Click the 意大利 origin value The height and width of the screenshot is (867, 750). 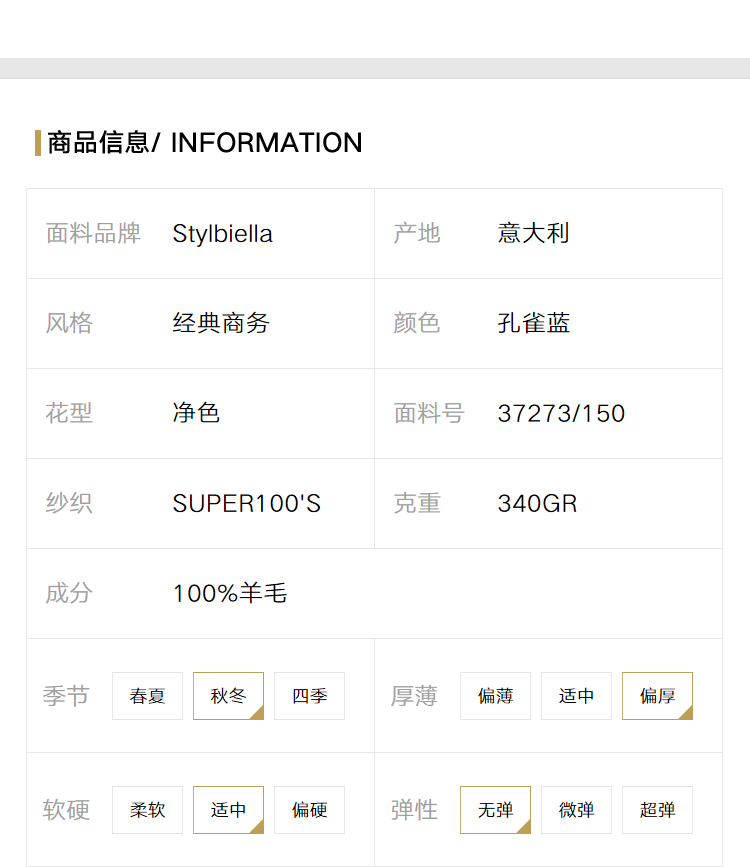coord(534,233)
